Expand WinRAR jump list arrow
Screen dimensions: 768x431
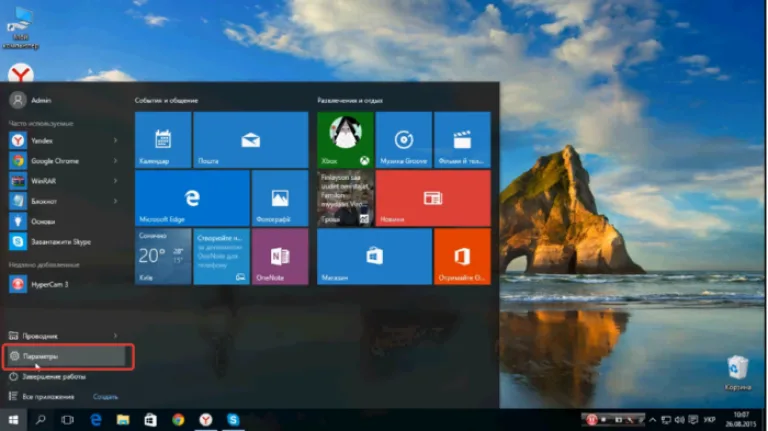(116, 181)
